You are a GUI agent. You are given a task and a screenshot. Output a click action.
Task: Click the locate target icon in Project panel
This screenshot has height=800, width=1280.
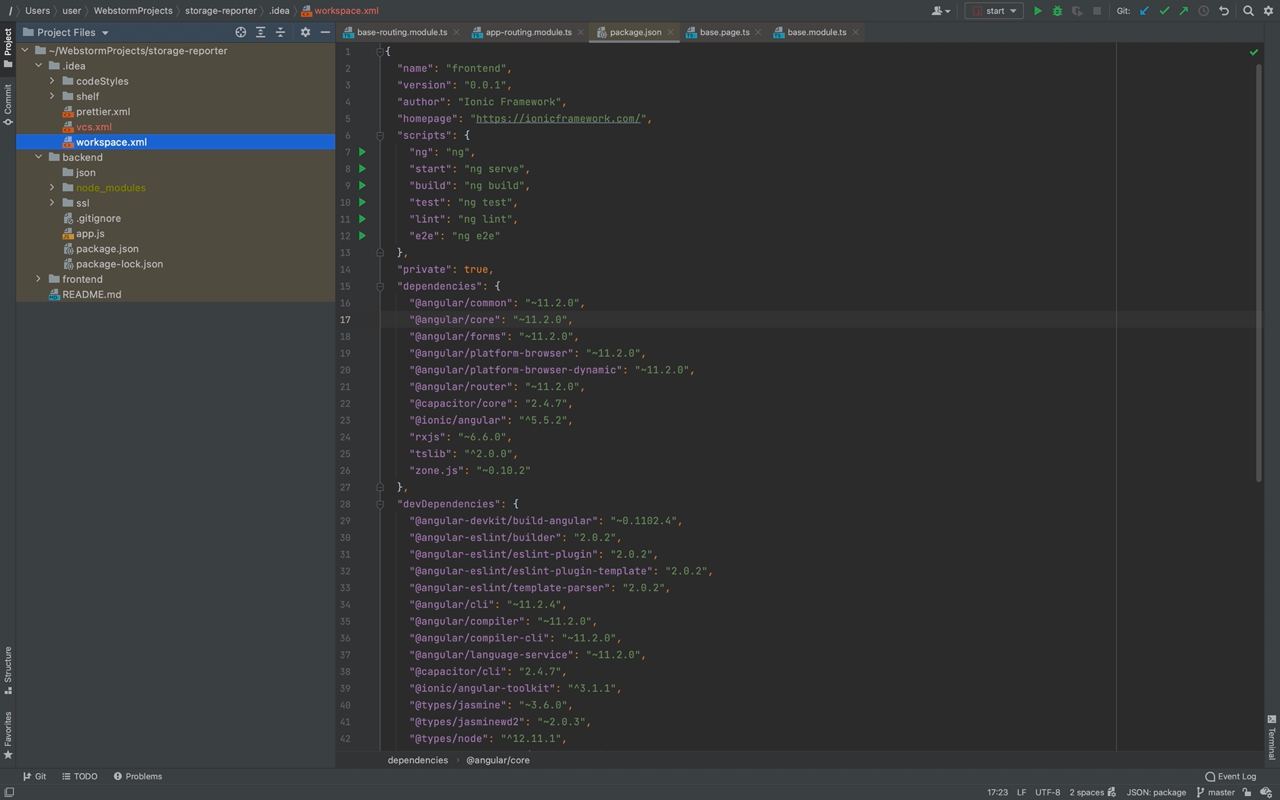click(x=240, y=32)
